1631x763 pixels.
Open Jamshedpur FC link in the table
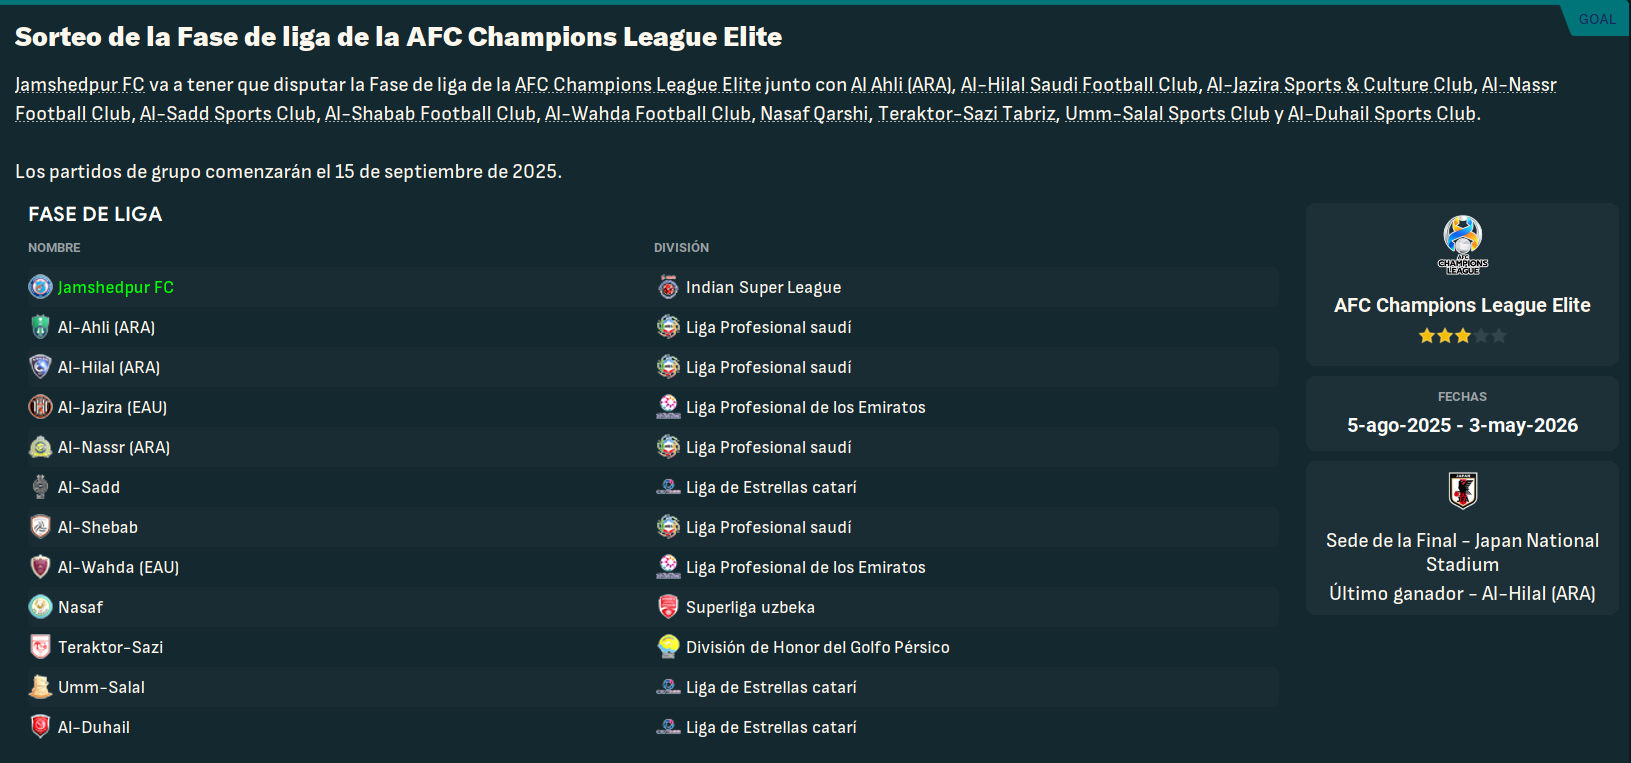point(116,287)
